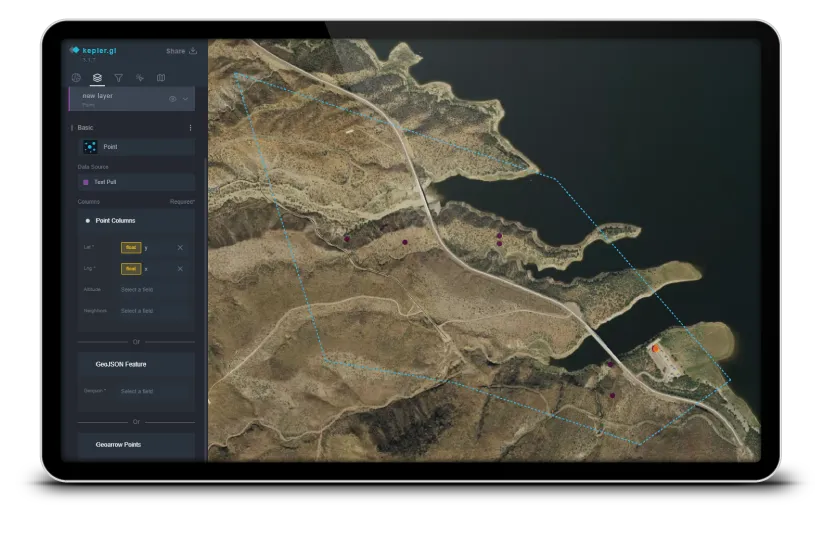Viewport: 821px width, 534px height.
Task: Switch to the Layers tab icon
Action: click(x=97, y=77)
